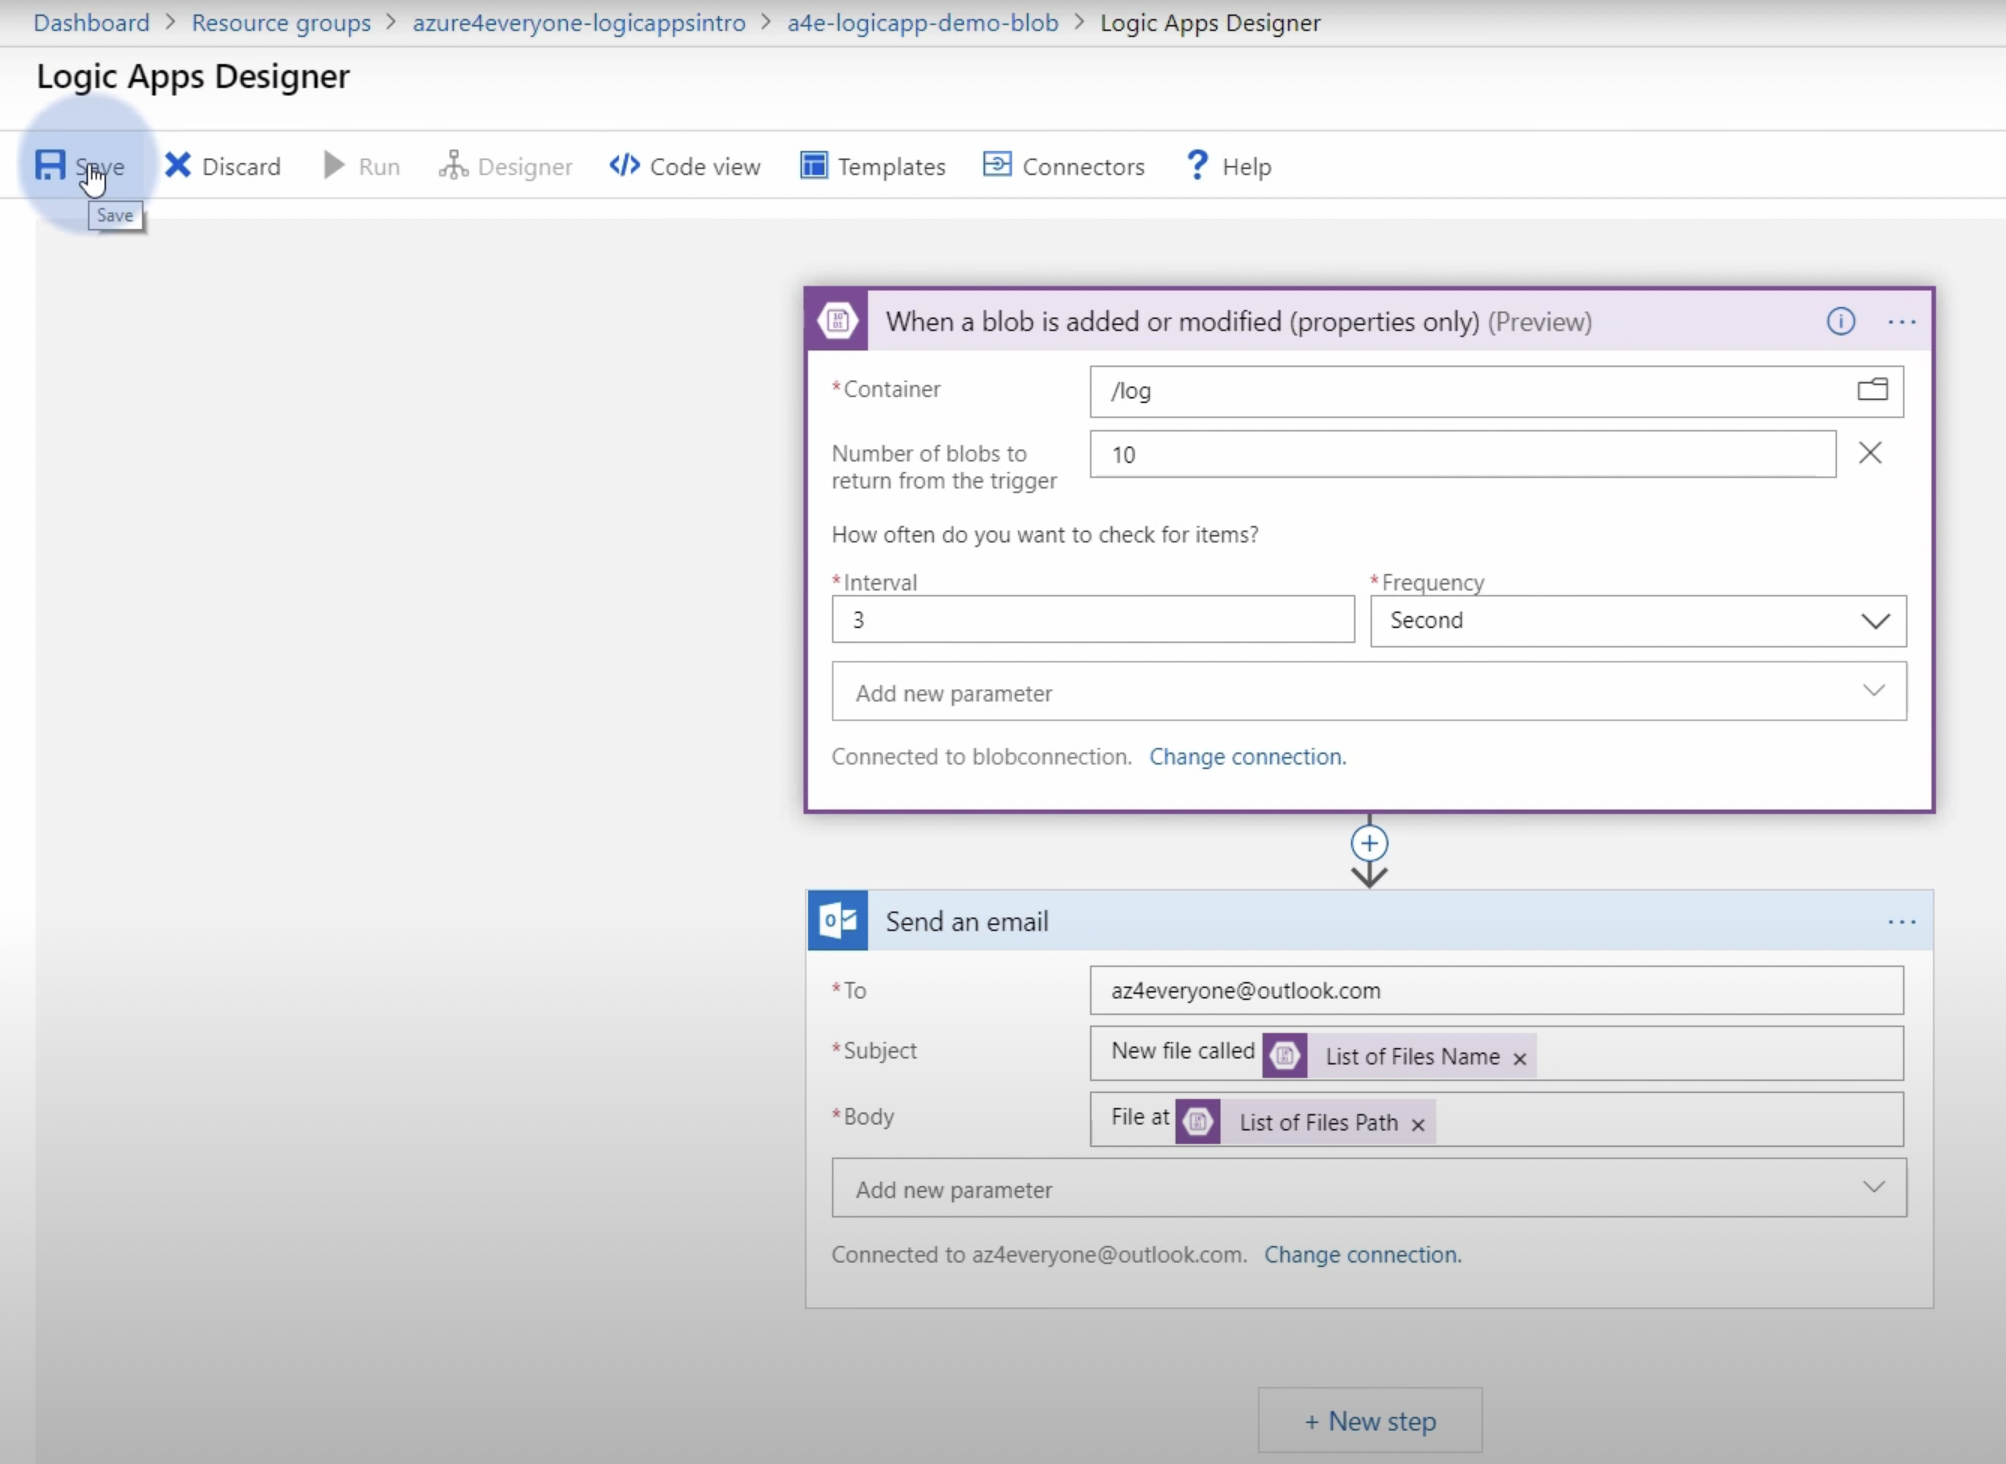This screenshot has height=1464, width=2006.
Task: Change the blobconnection connection
Action: [x=1247, y=756]
